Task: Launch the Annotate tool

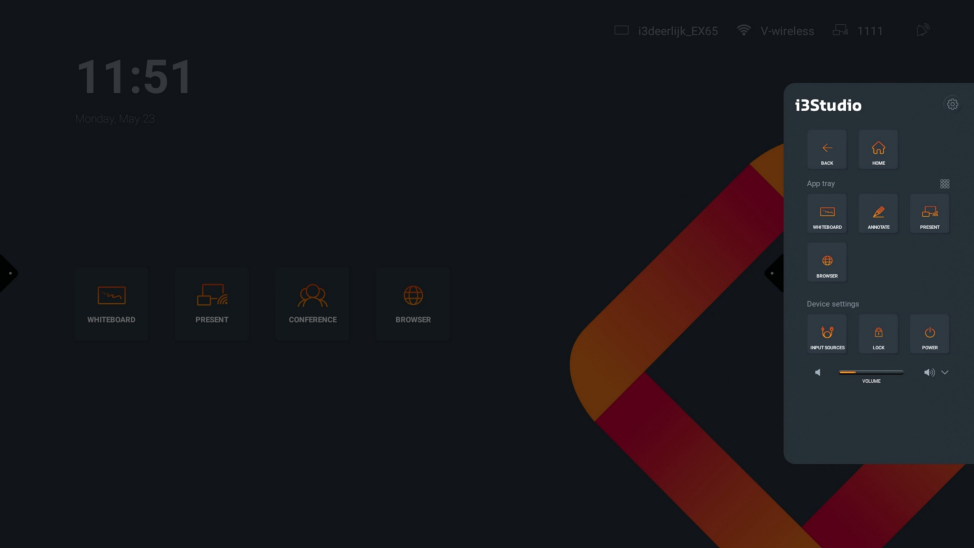Action: (878, 214)
